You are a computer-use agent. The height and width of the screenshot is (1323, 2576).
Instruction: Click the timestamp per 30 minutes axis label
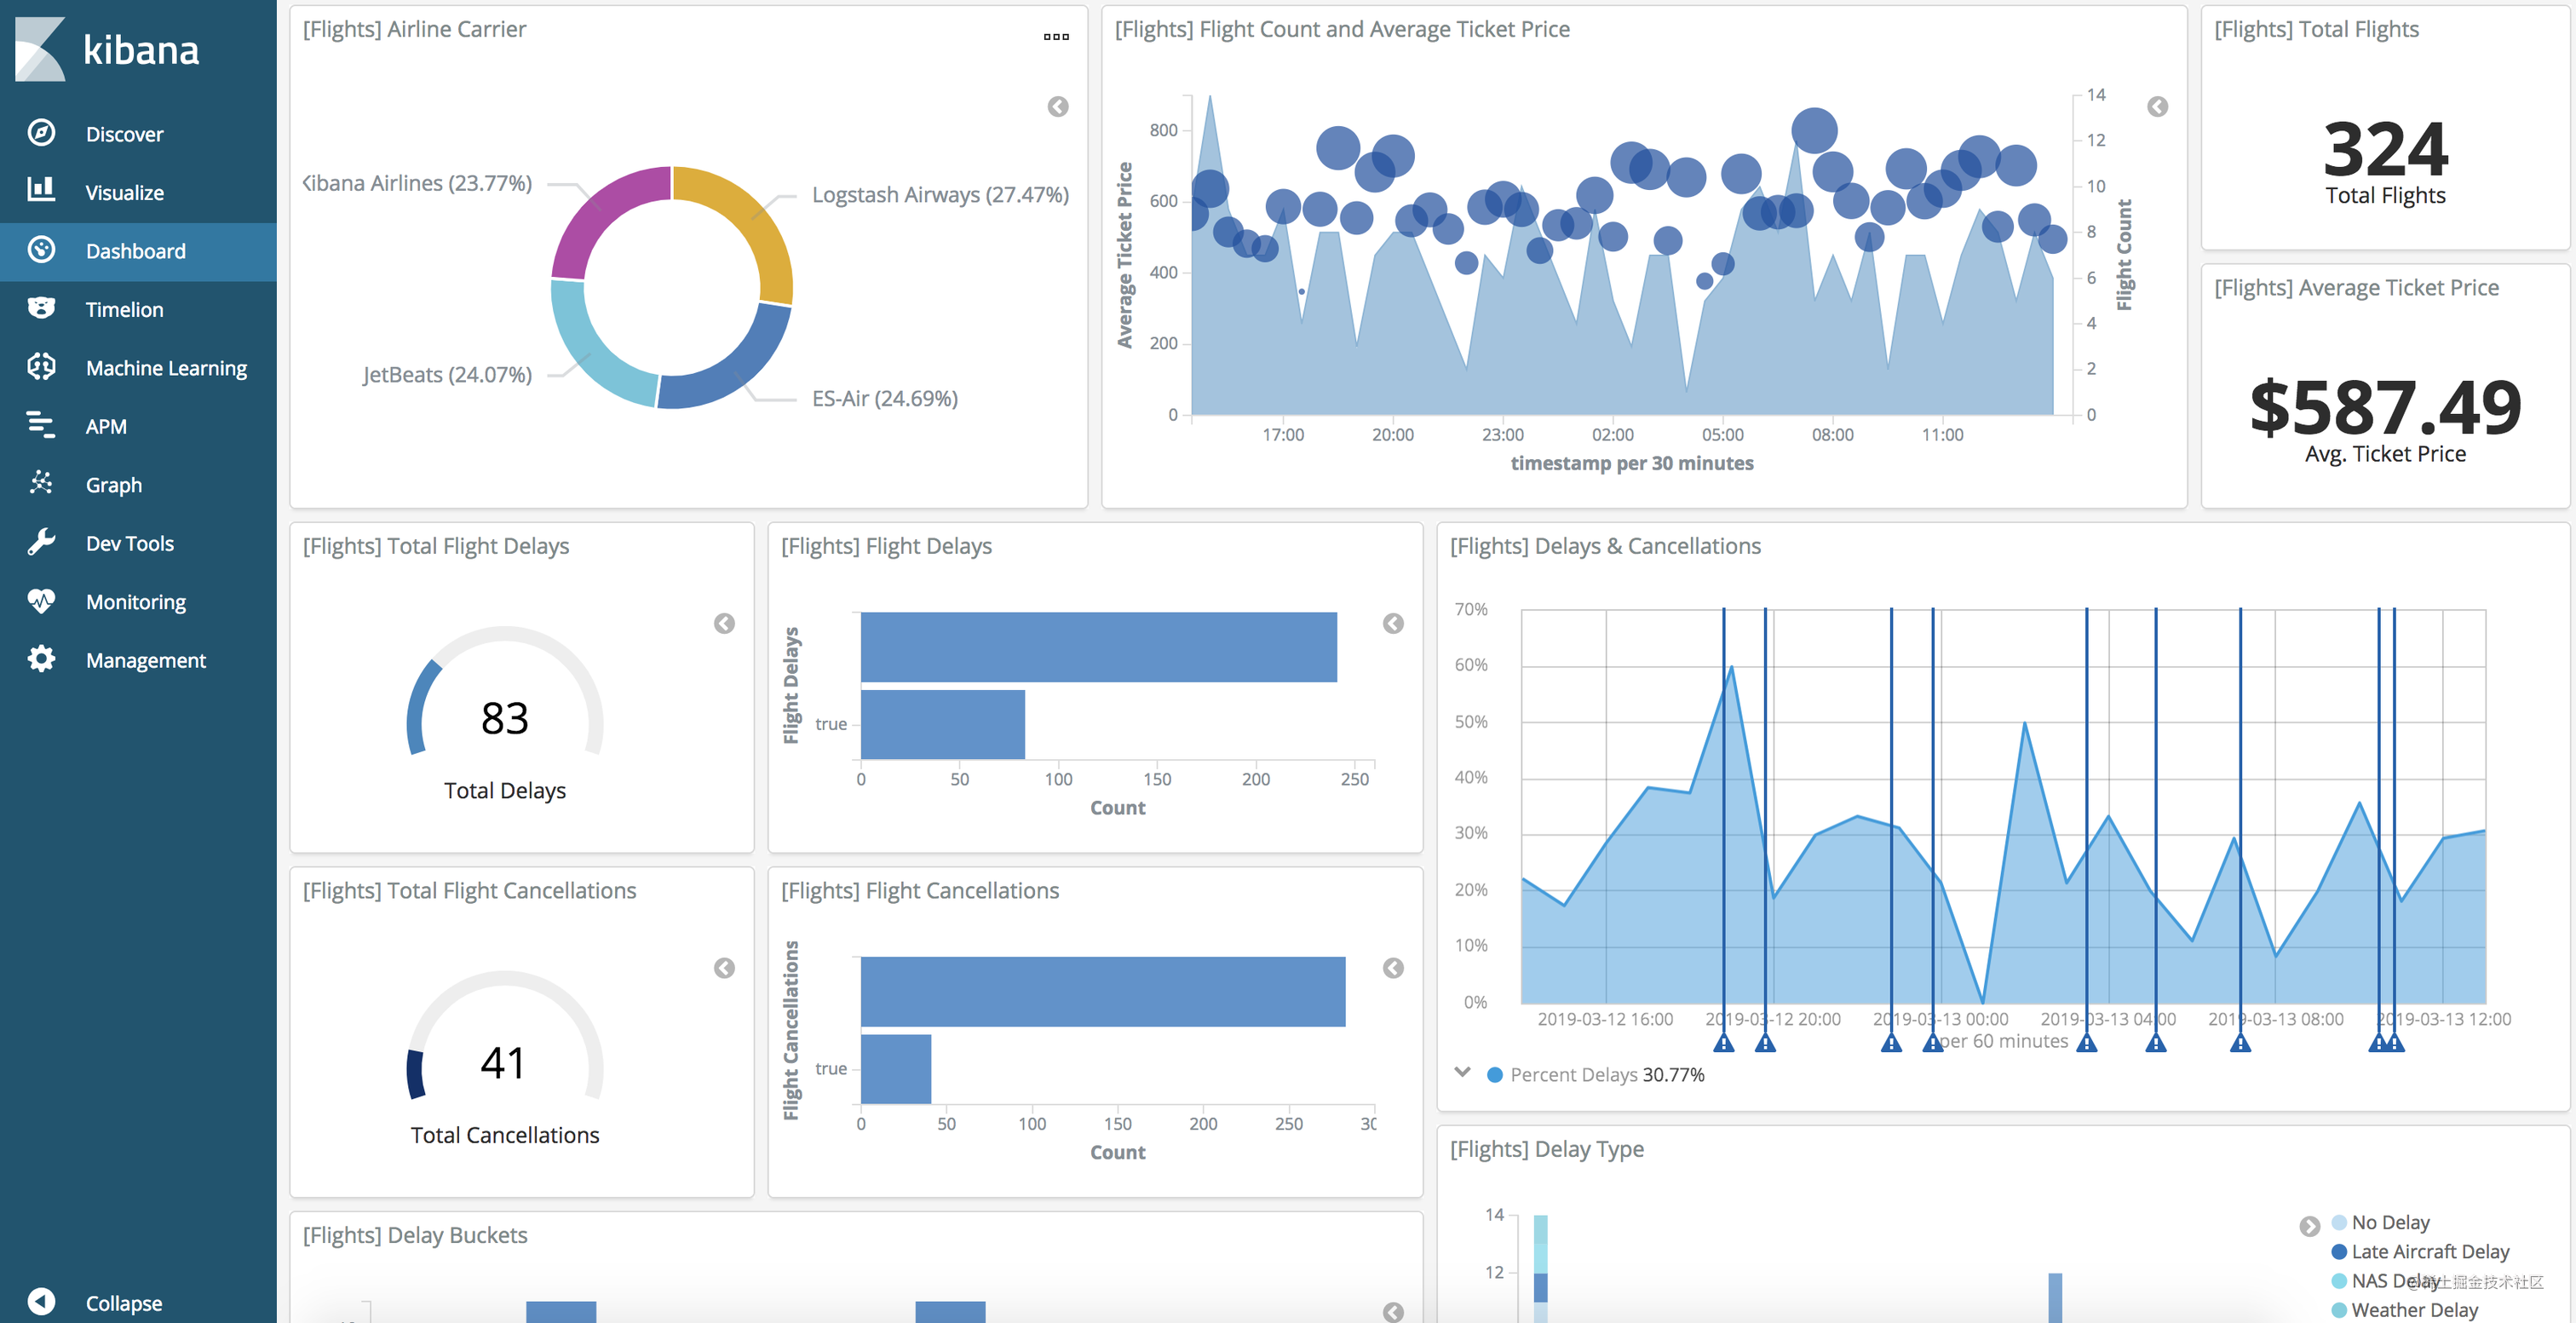(1631, 463)
